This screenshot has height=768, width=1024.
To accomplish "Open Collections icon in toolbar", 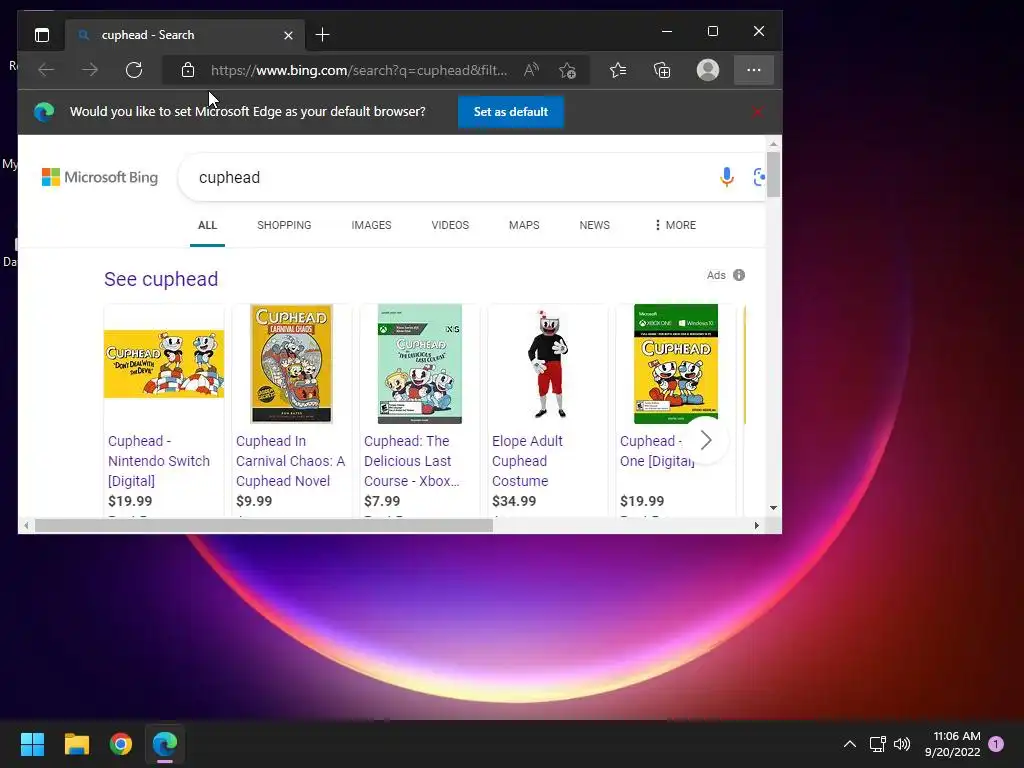I will pos(662,70).
